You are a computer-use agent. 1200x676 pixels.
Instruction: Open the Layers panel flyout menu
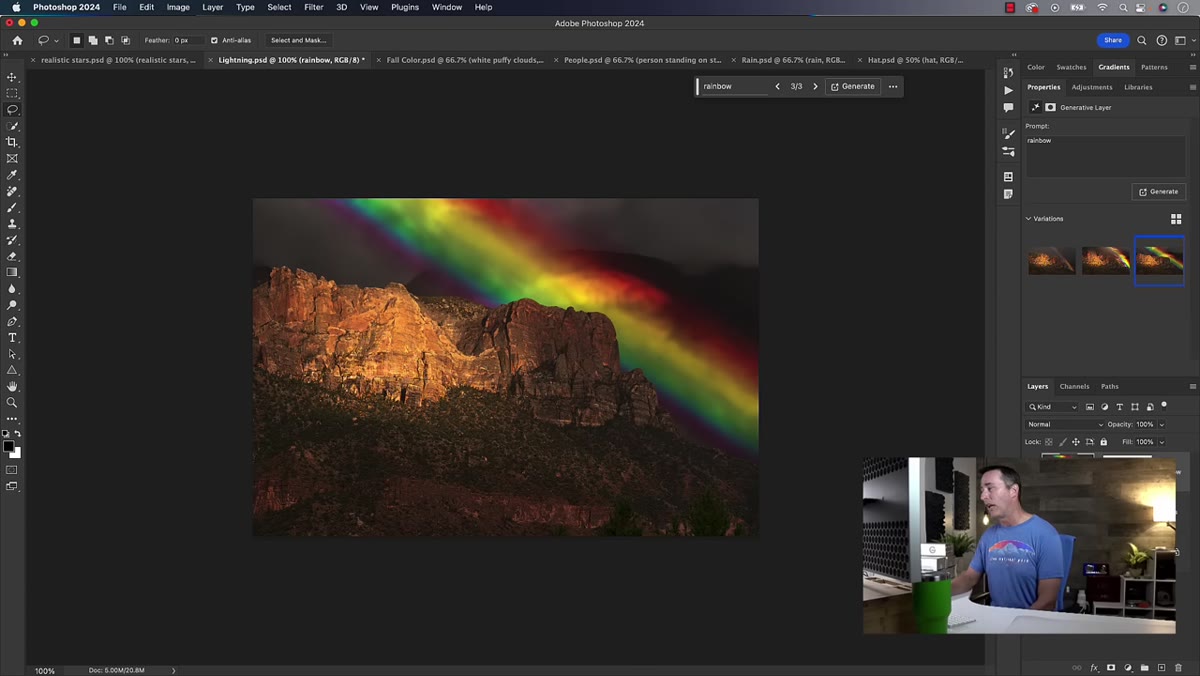pos(1192,386)
